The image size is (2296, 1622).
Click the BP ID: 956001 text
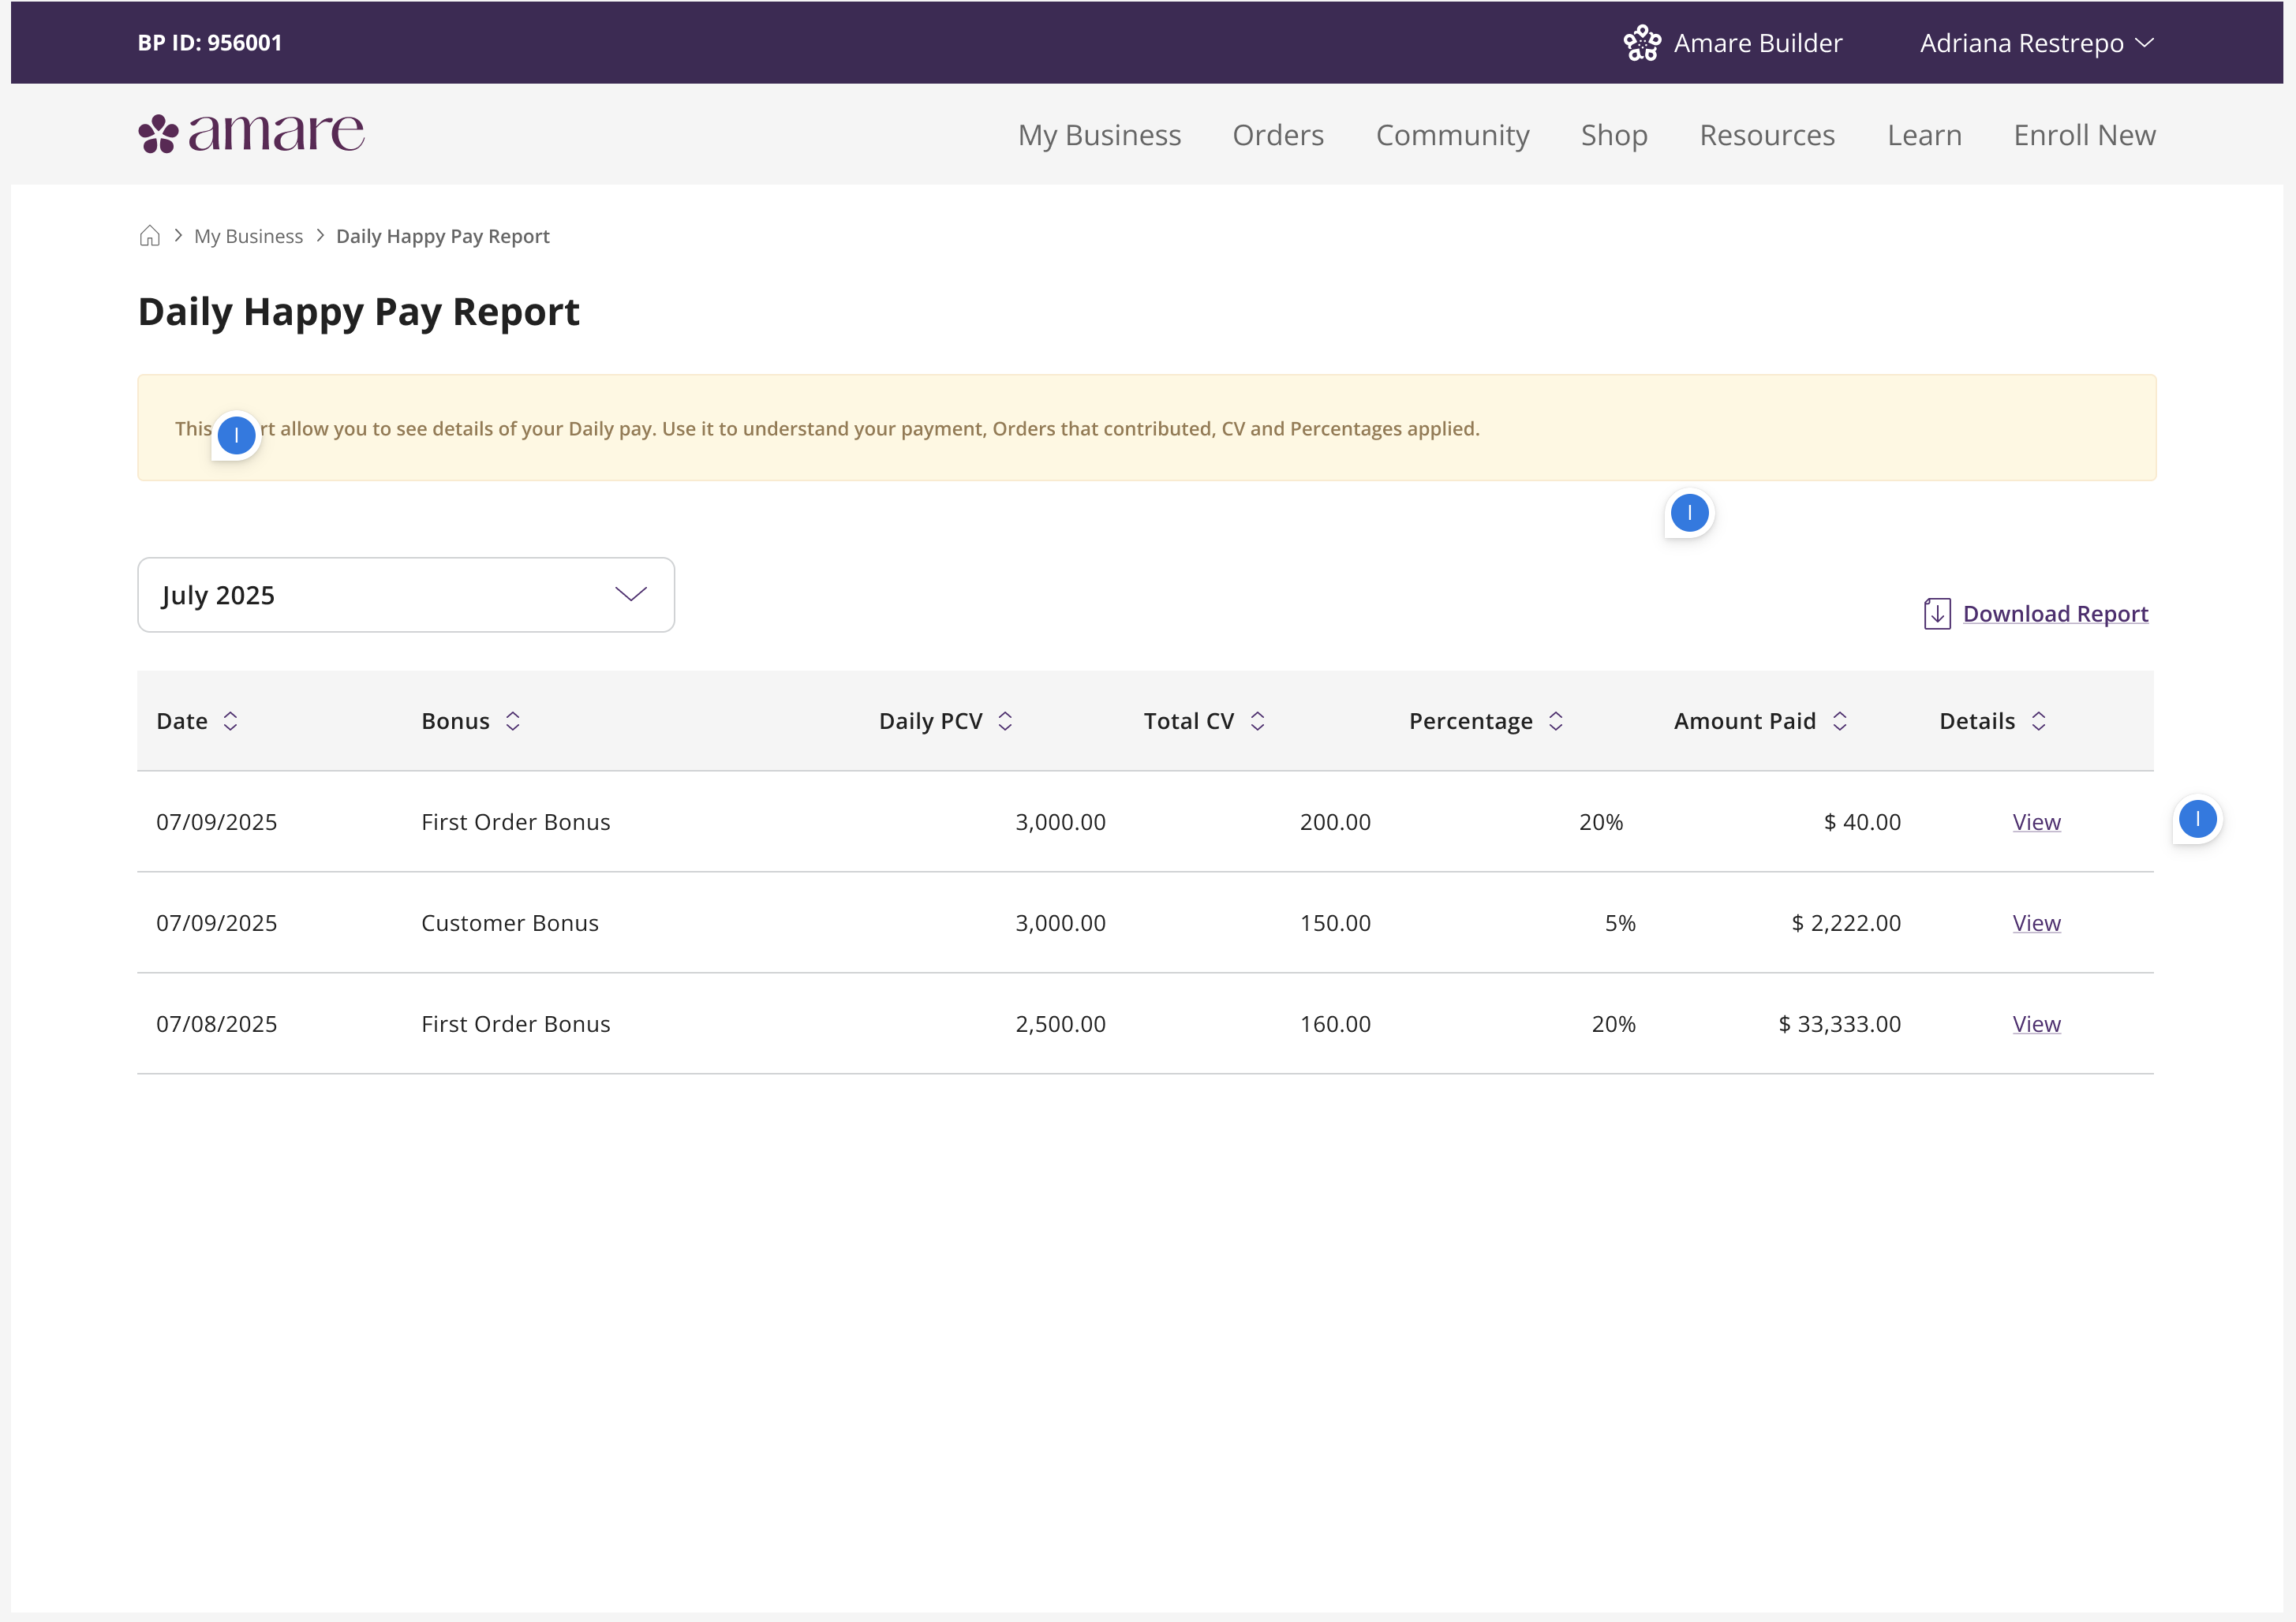coord(210,43)
